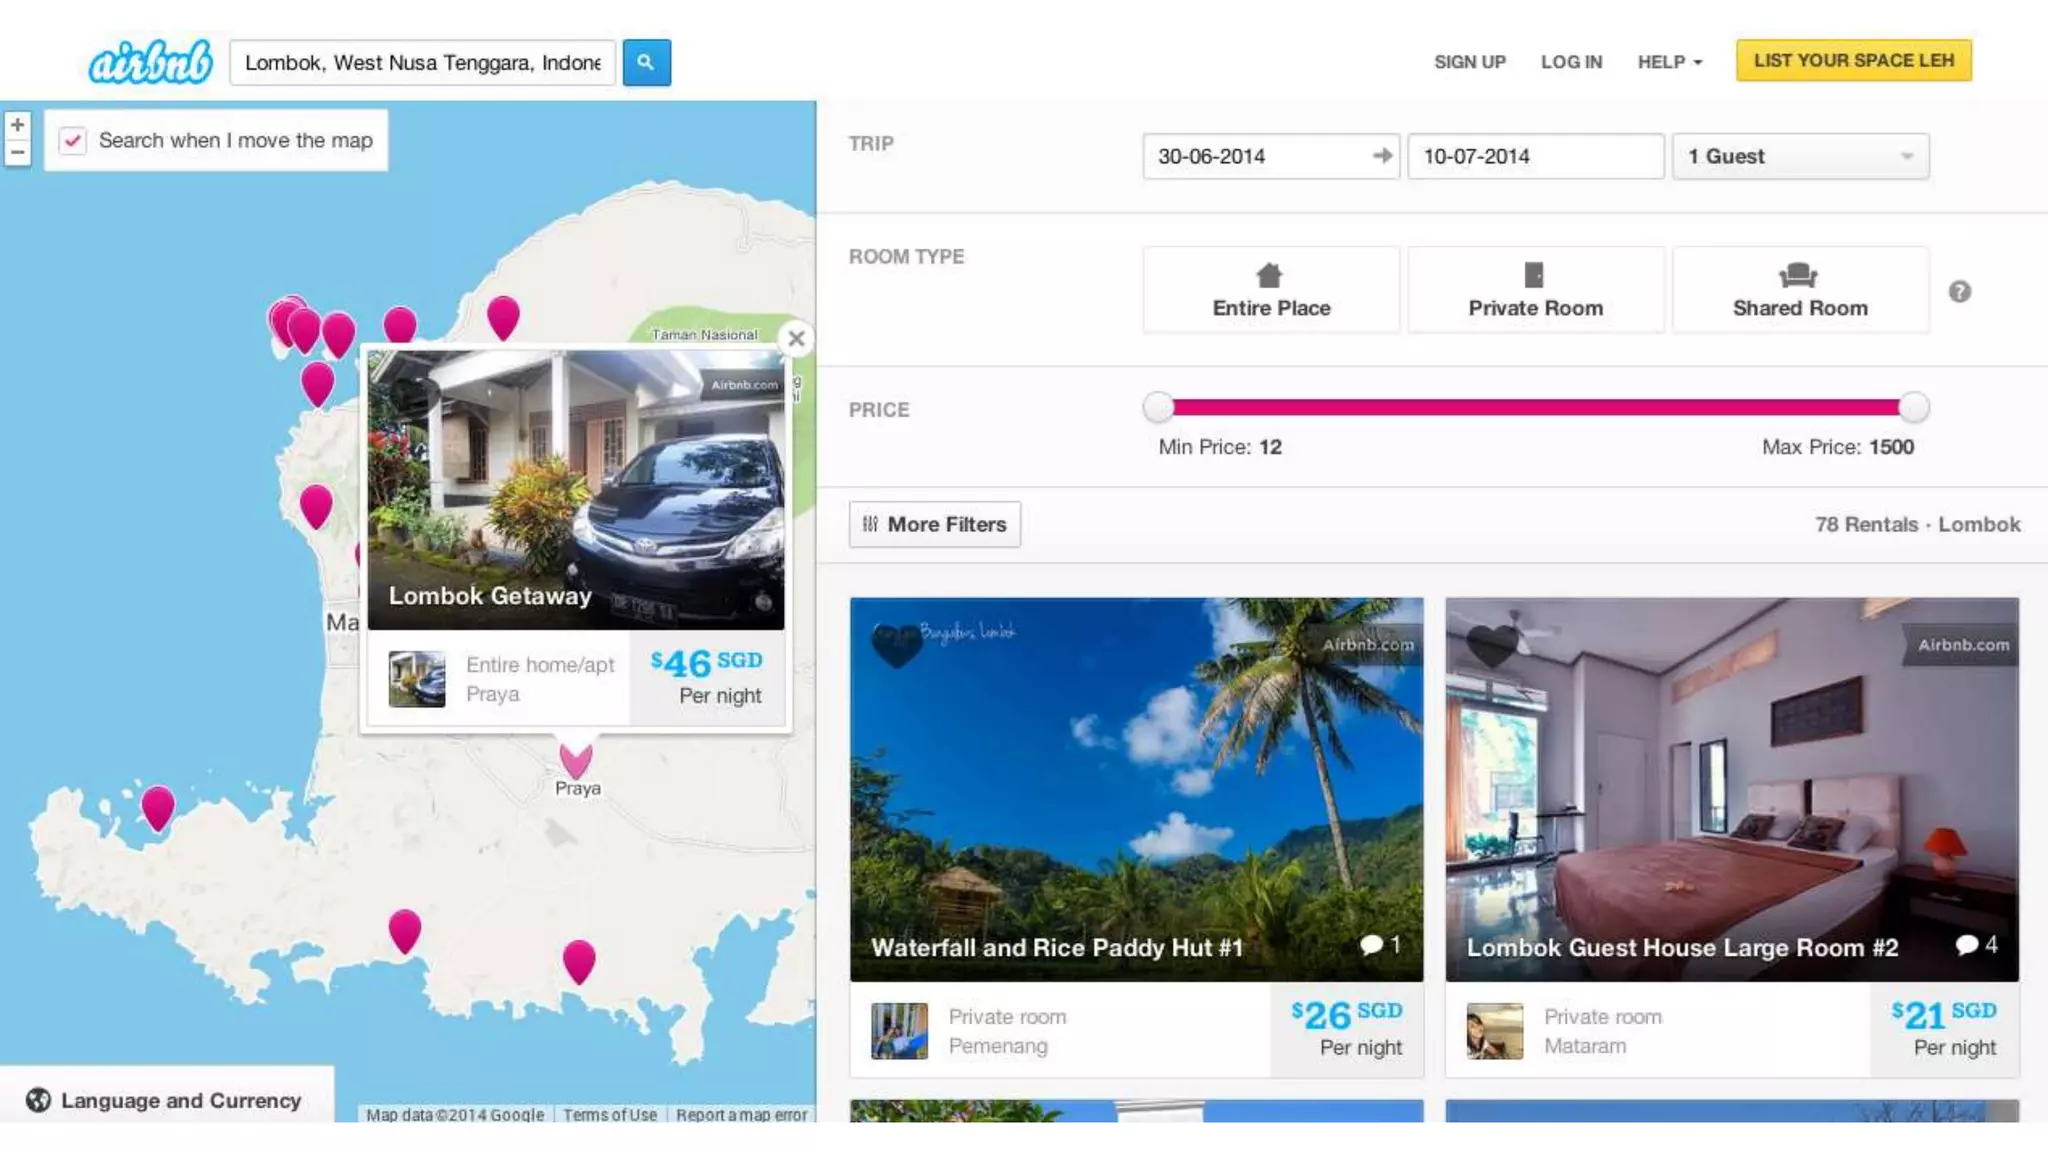Viewport: 2048px width, 1152px height.
Task: Click the blue search magnifier button
Action: click(x=646, y=62)
